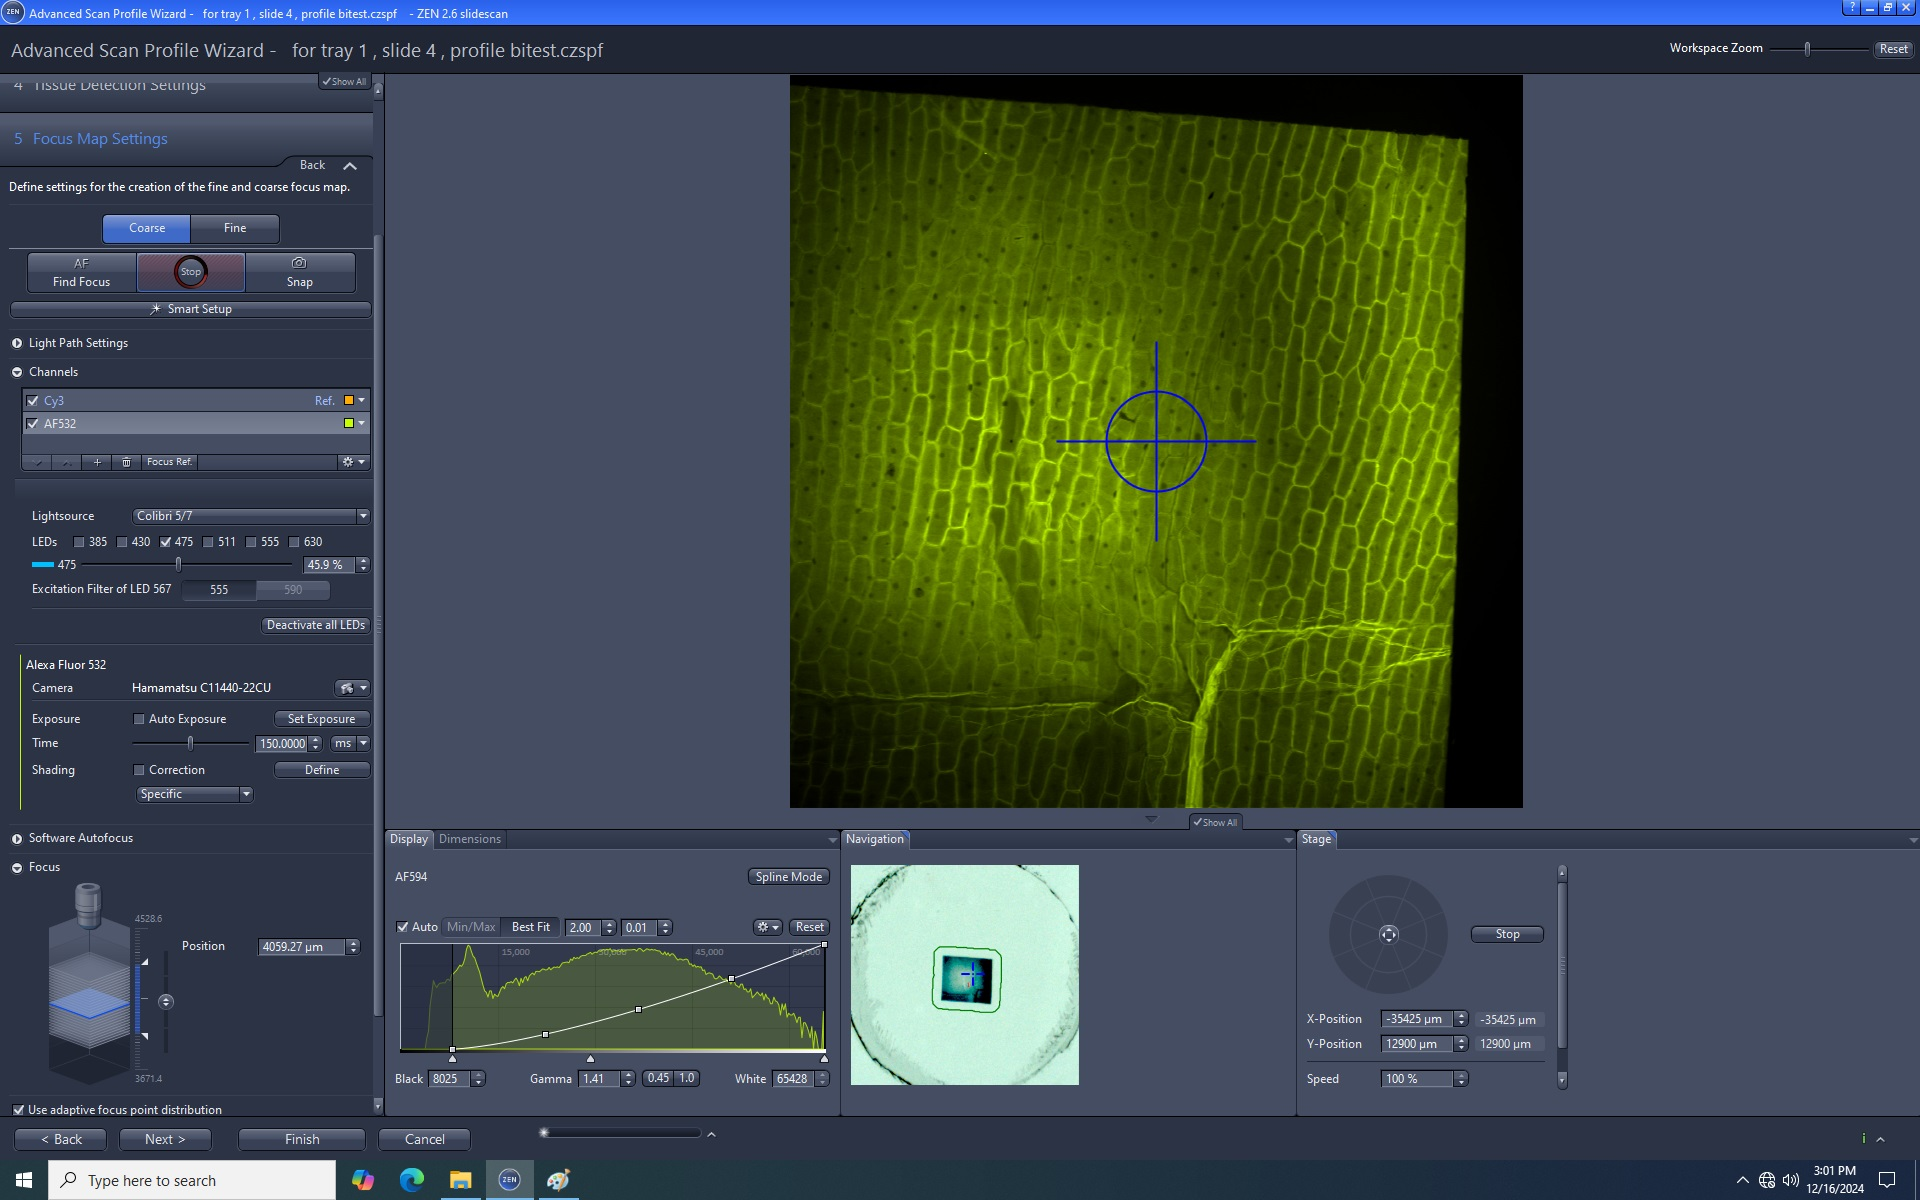Open the help question mark icon
Viewport: 1920px width, 1200px height.
click(x=1852, y=7)
